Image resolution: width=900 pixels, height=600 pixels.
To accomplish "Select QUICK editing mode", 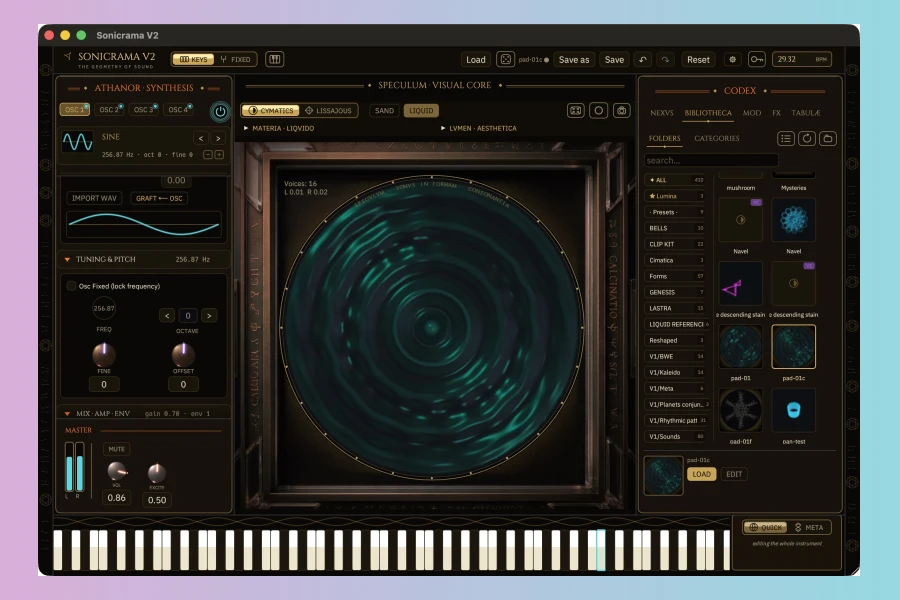I will (765, 527).
